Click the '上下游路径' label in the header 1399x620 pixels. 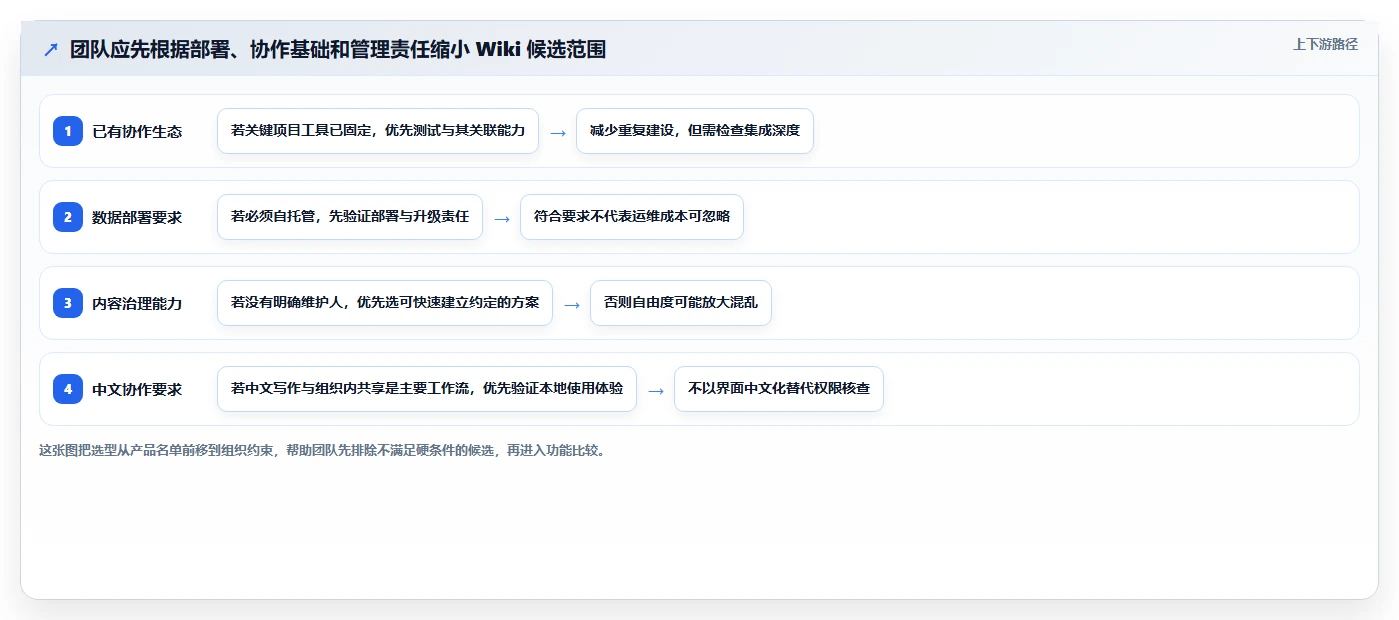coord(1325,44)
